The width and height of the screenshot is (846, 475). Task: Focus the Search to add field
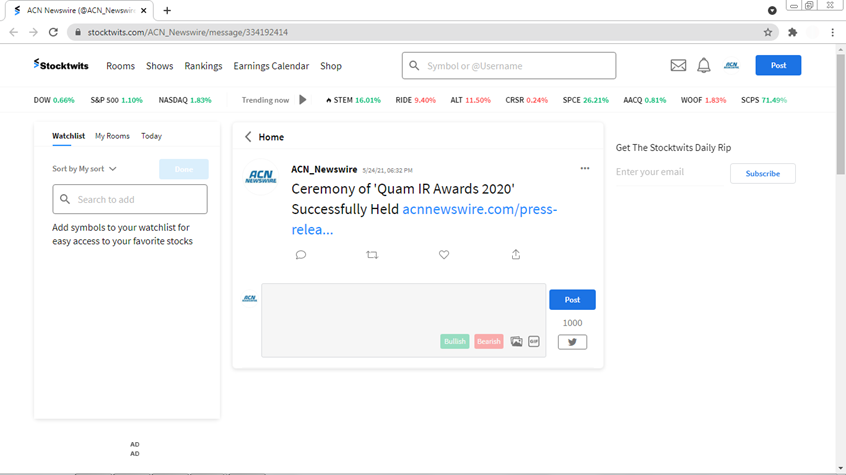pos(130,199)
